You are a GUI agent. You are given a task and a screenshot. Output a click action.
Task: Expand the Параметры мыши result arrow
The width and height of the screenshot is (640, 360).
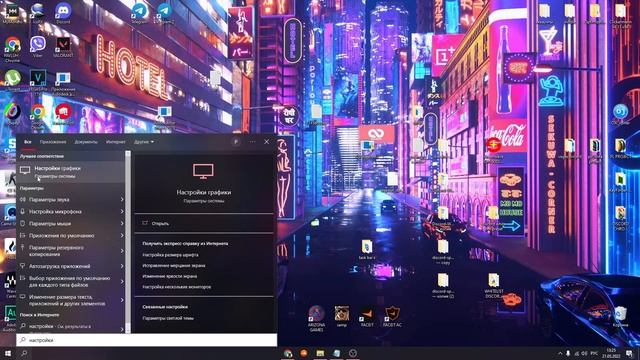tap(122, 223)
